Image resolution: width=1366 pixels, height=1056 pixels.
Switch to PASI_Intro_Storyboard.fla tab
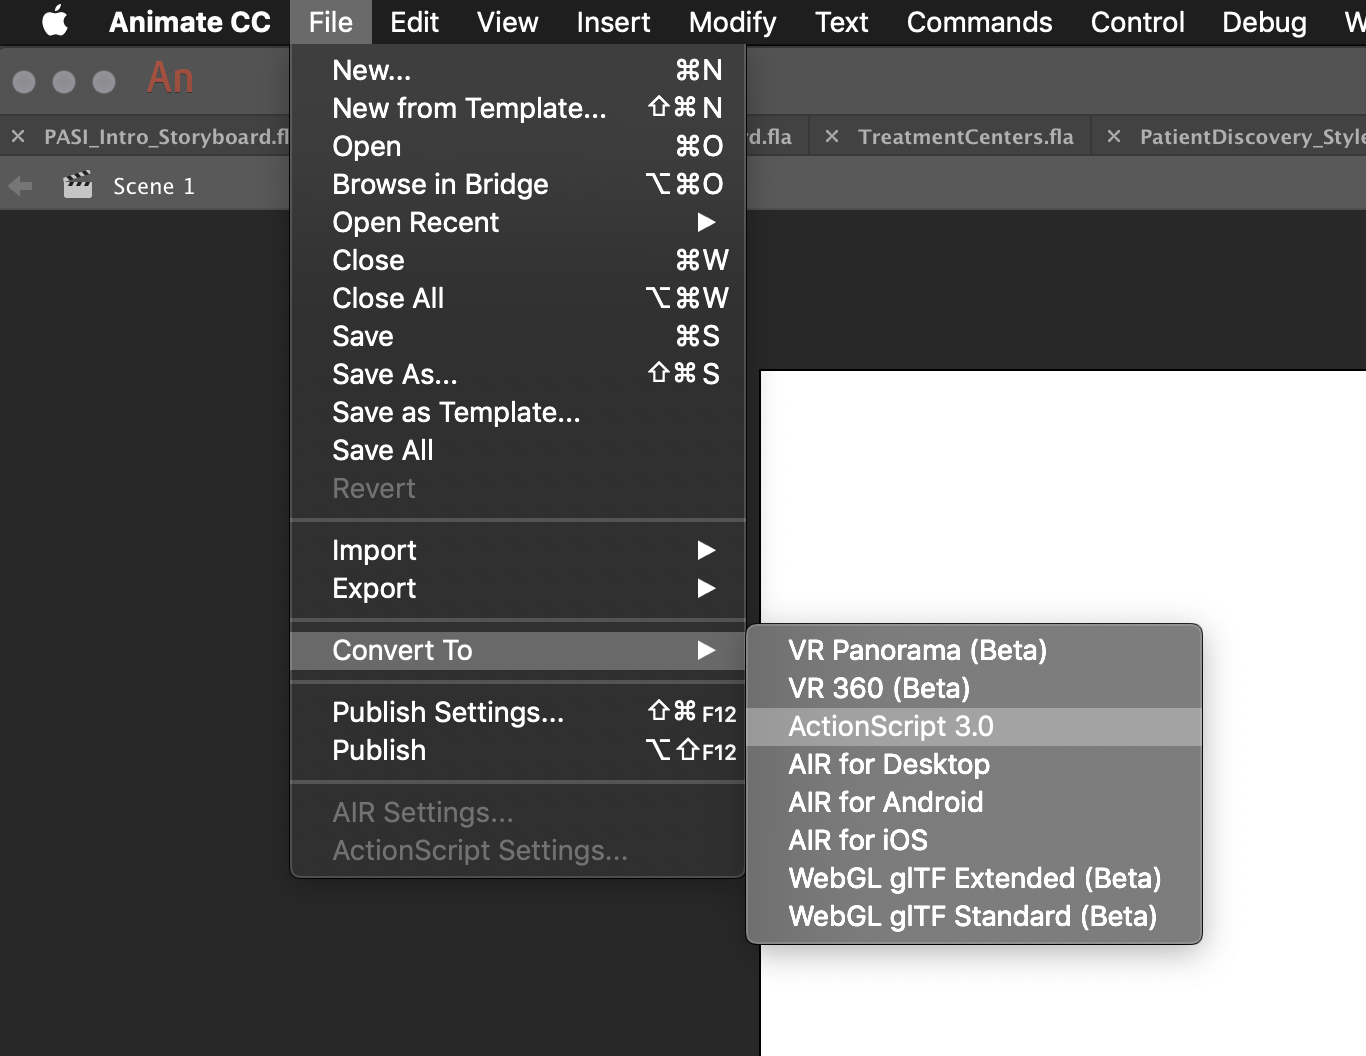(166, 137)
